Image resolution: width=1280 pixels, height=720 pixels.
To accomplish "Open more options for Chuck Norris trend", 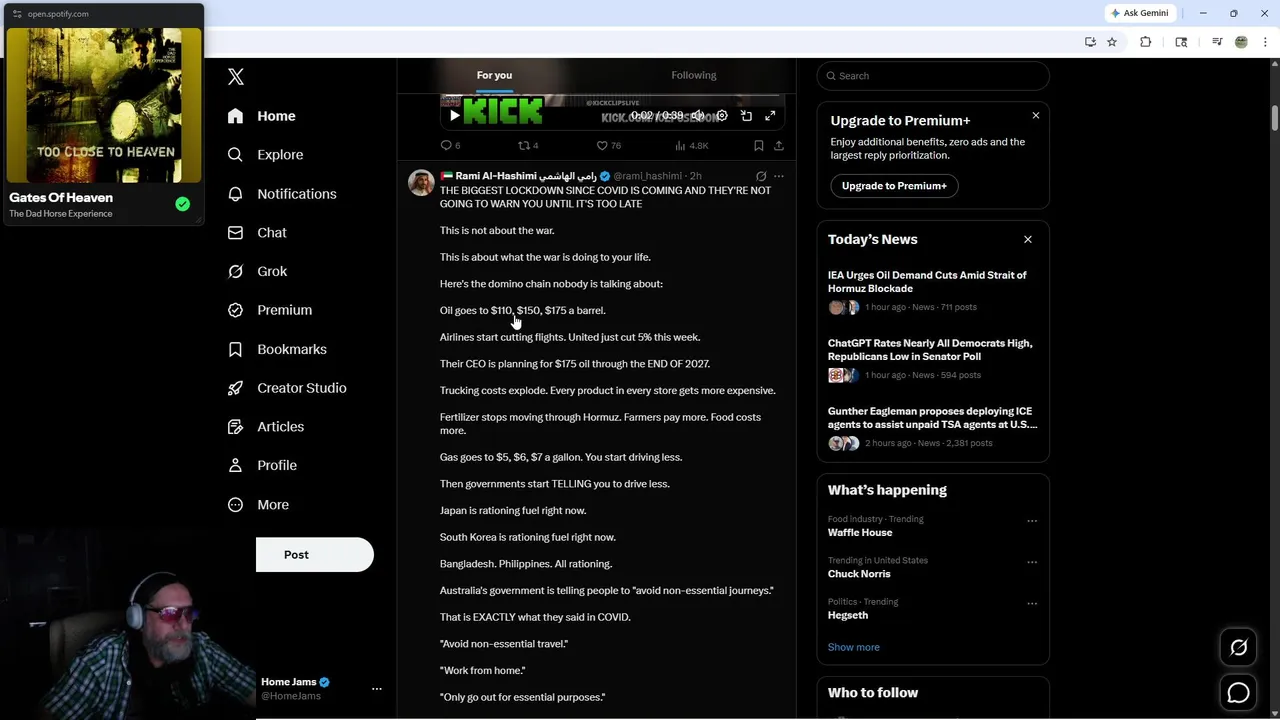I will click(x=1032, y=562).
